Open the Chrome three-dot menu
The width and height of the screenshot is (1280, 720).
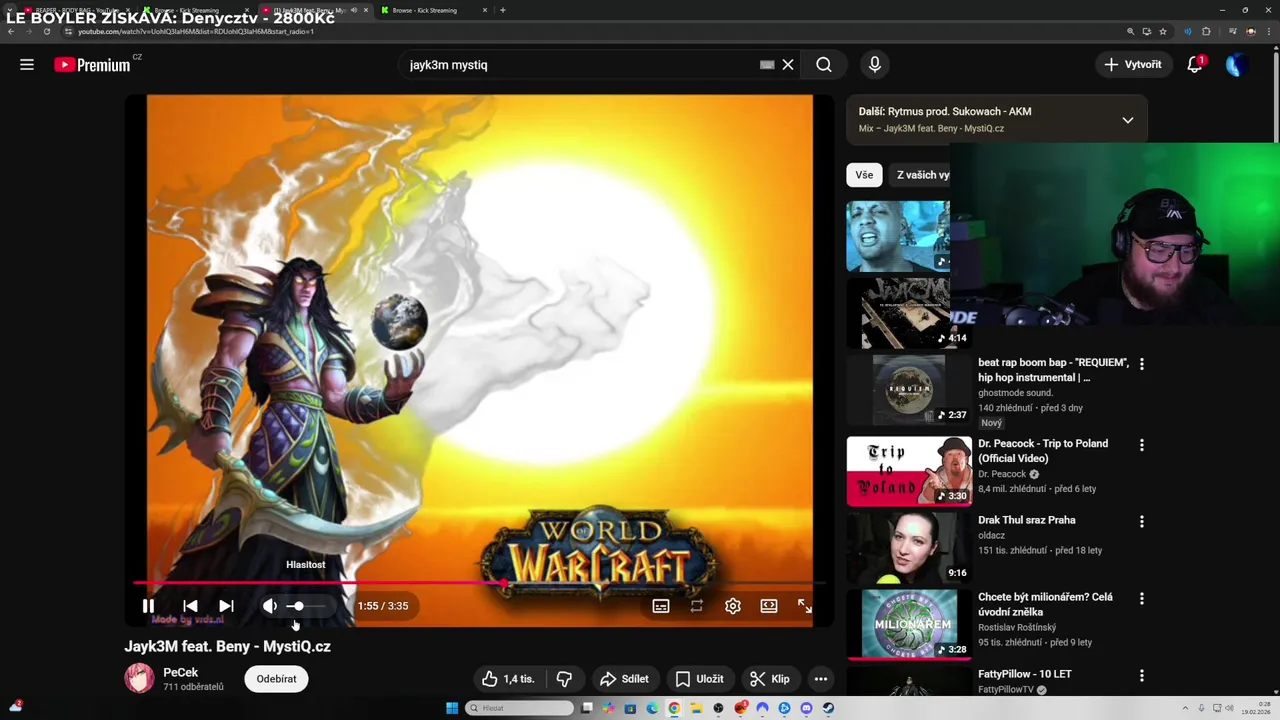(1269, 31)
